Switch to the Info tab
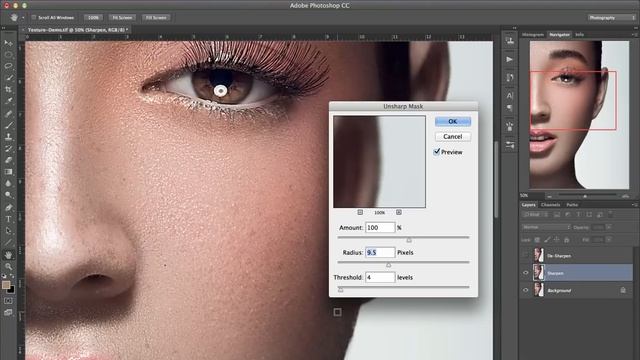 click(x=580, y=35)
